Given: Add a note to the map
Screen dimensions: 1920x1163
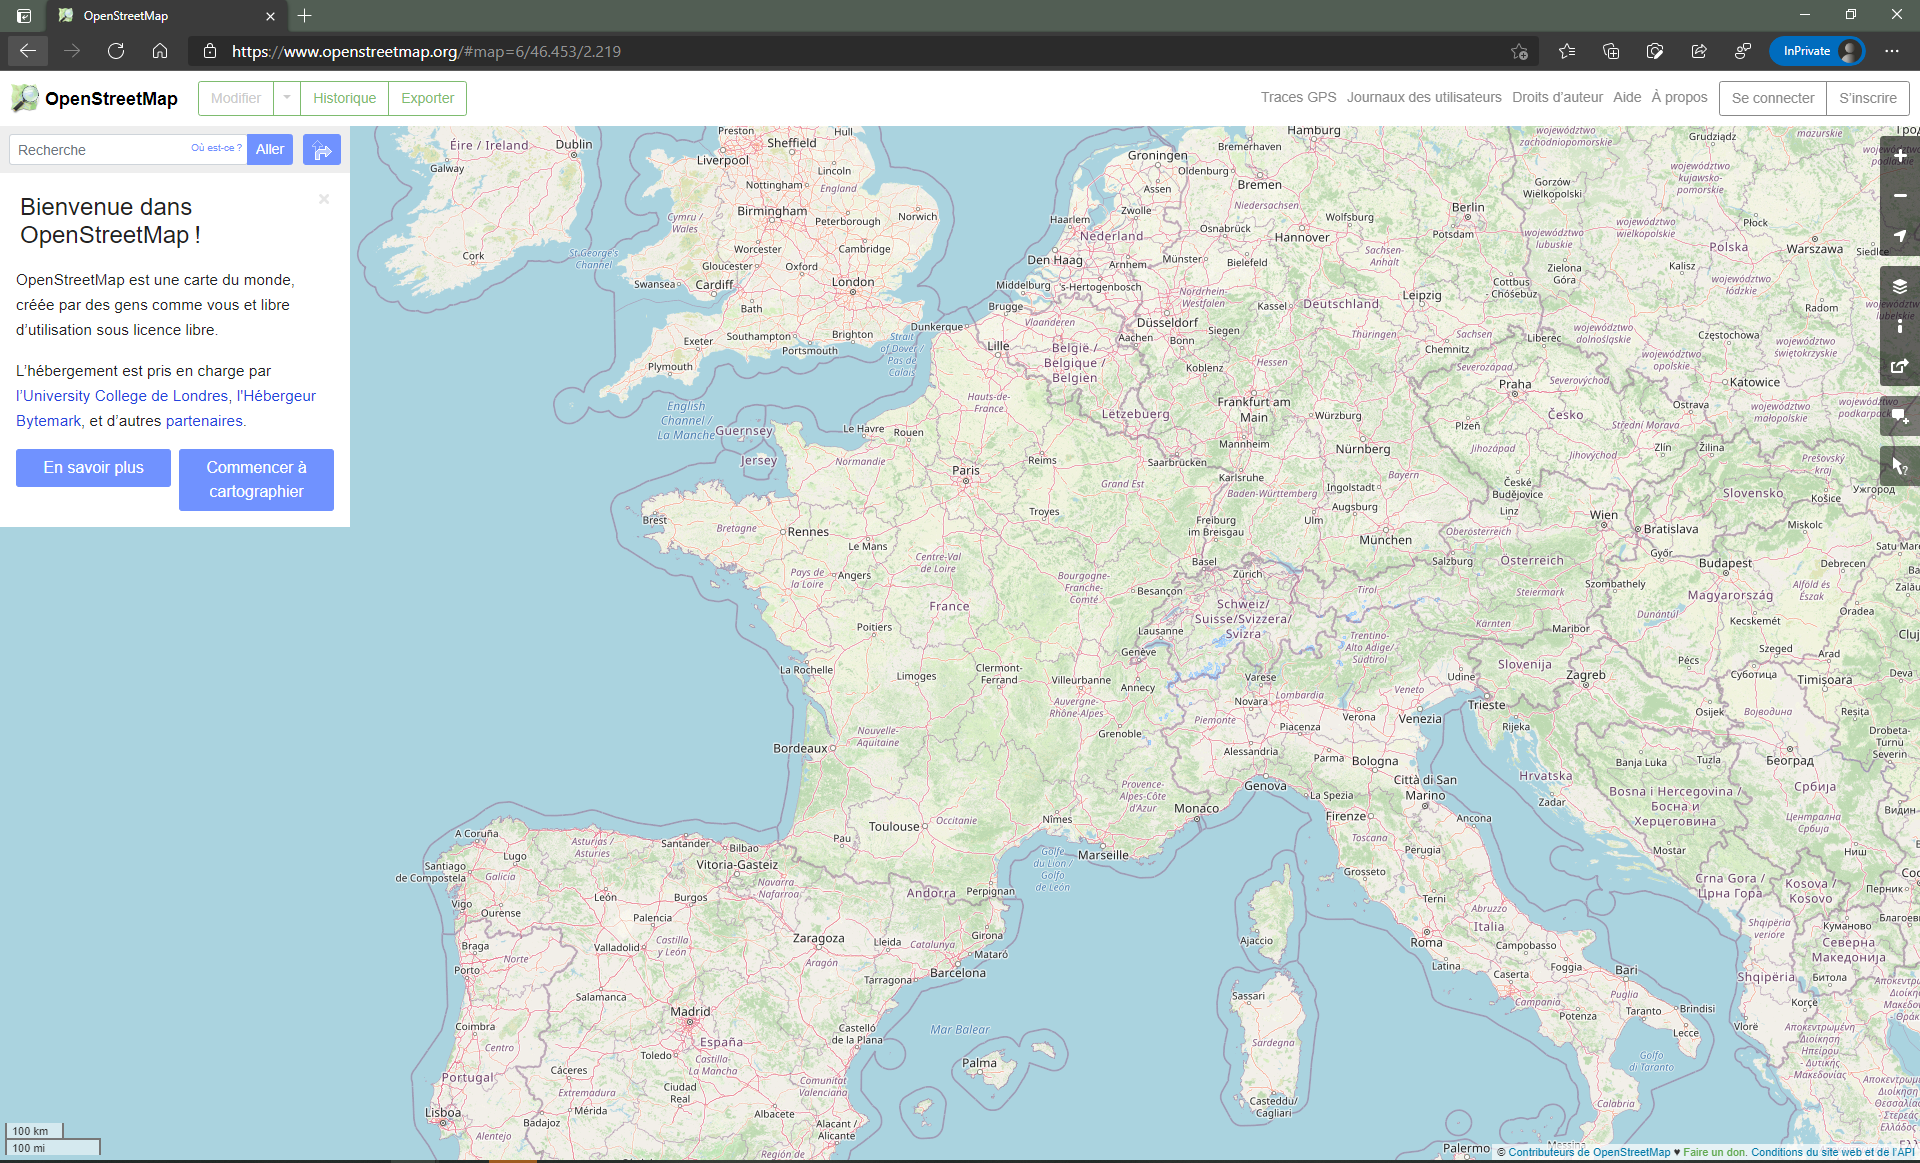Looking at the screenshot, I should coord(1899,416).
